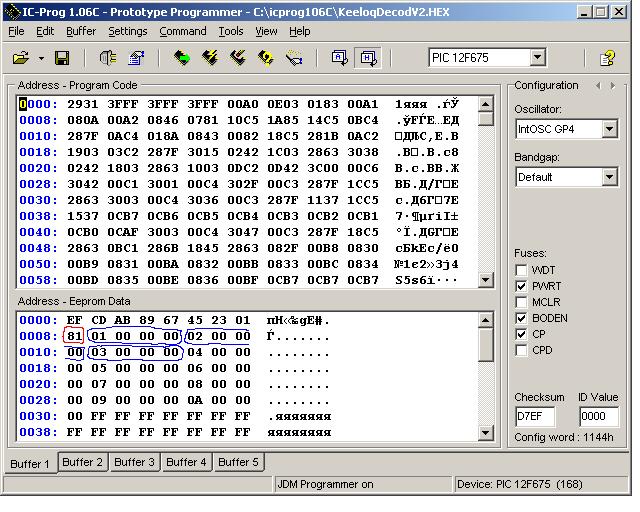Click the Save floppy disk icon
This screenshot has width=640, height=512.
[x=61, y=58]
